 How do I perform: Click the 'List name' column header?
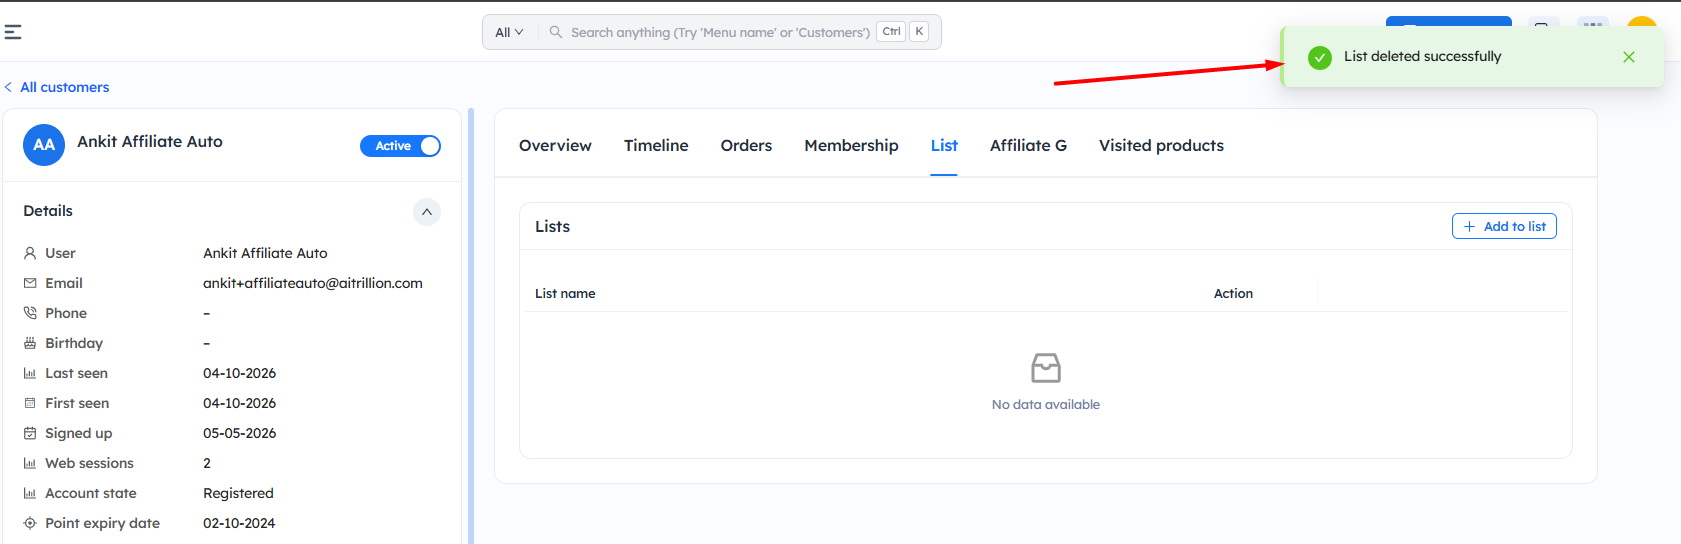click(565, 293)
